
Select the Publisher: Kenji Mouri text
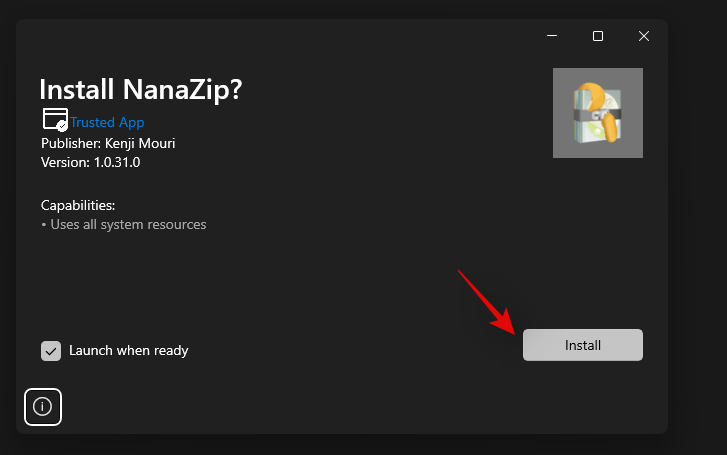tap(108, 143)
